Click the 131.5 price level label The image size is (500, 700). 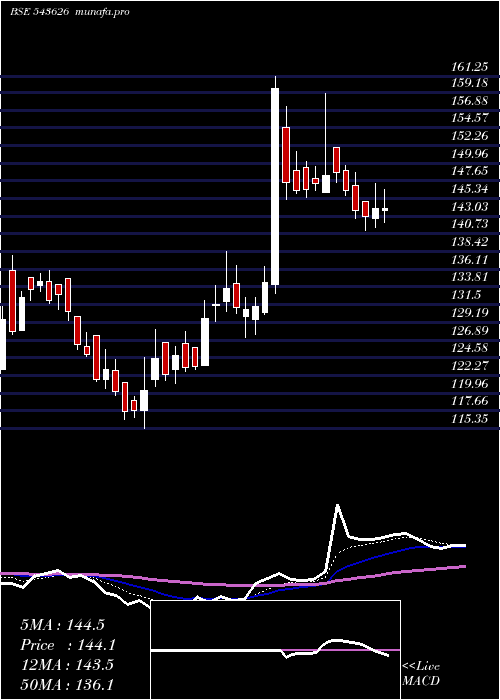466,295
